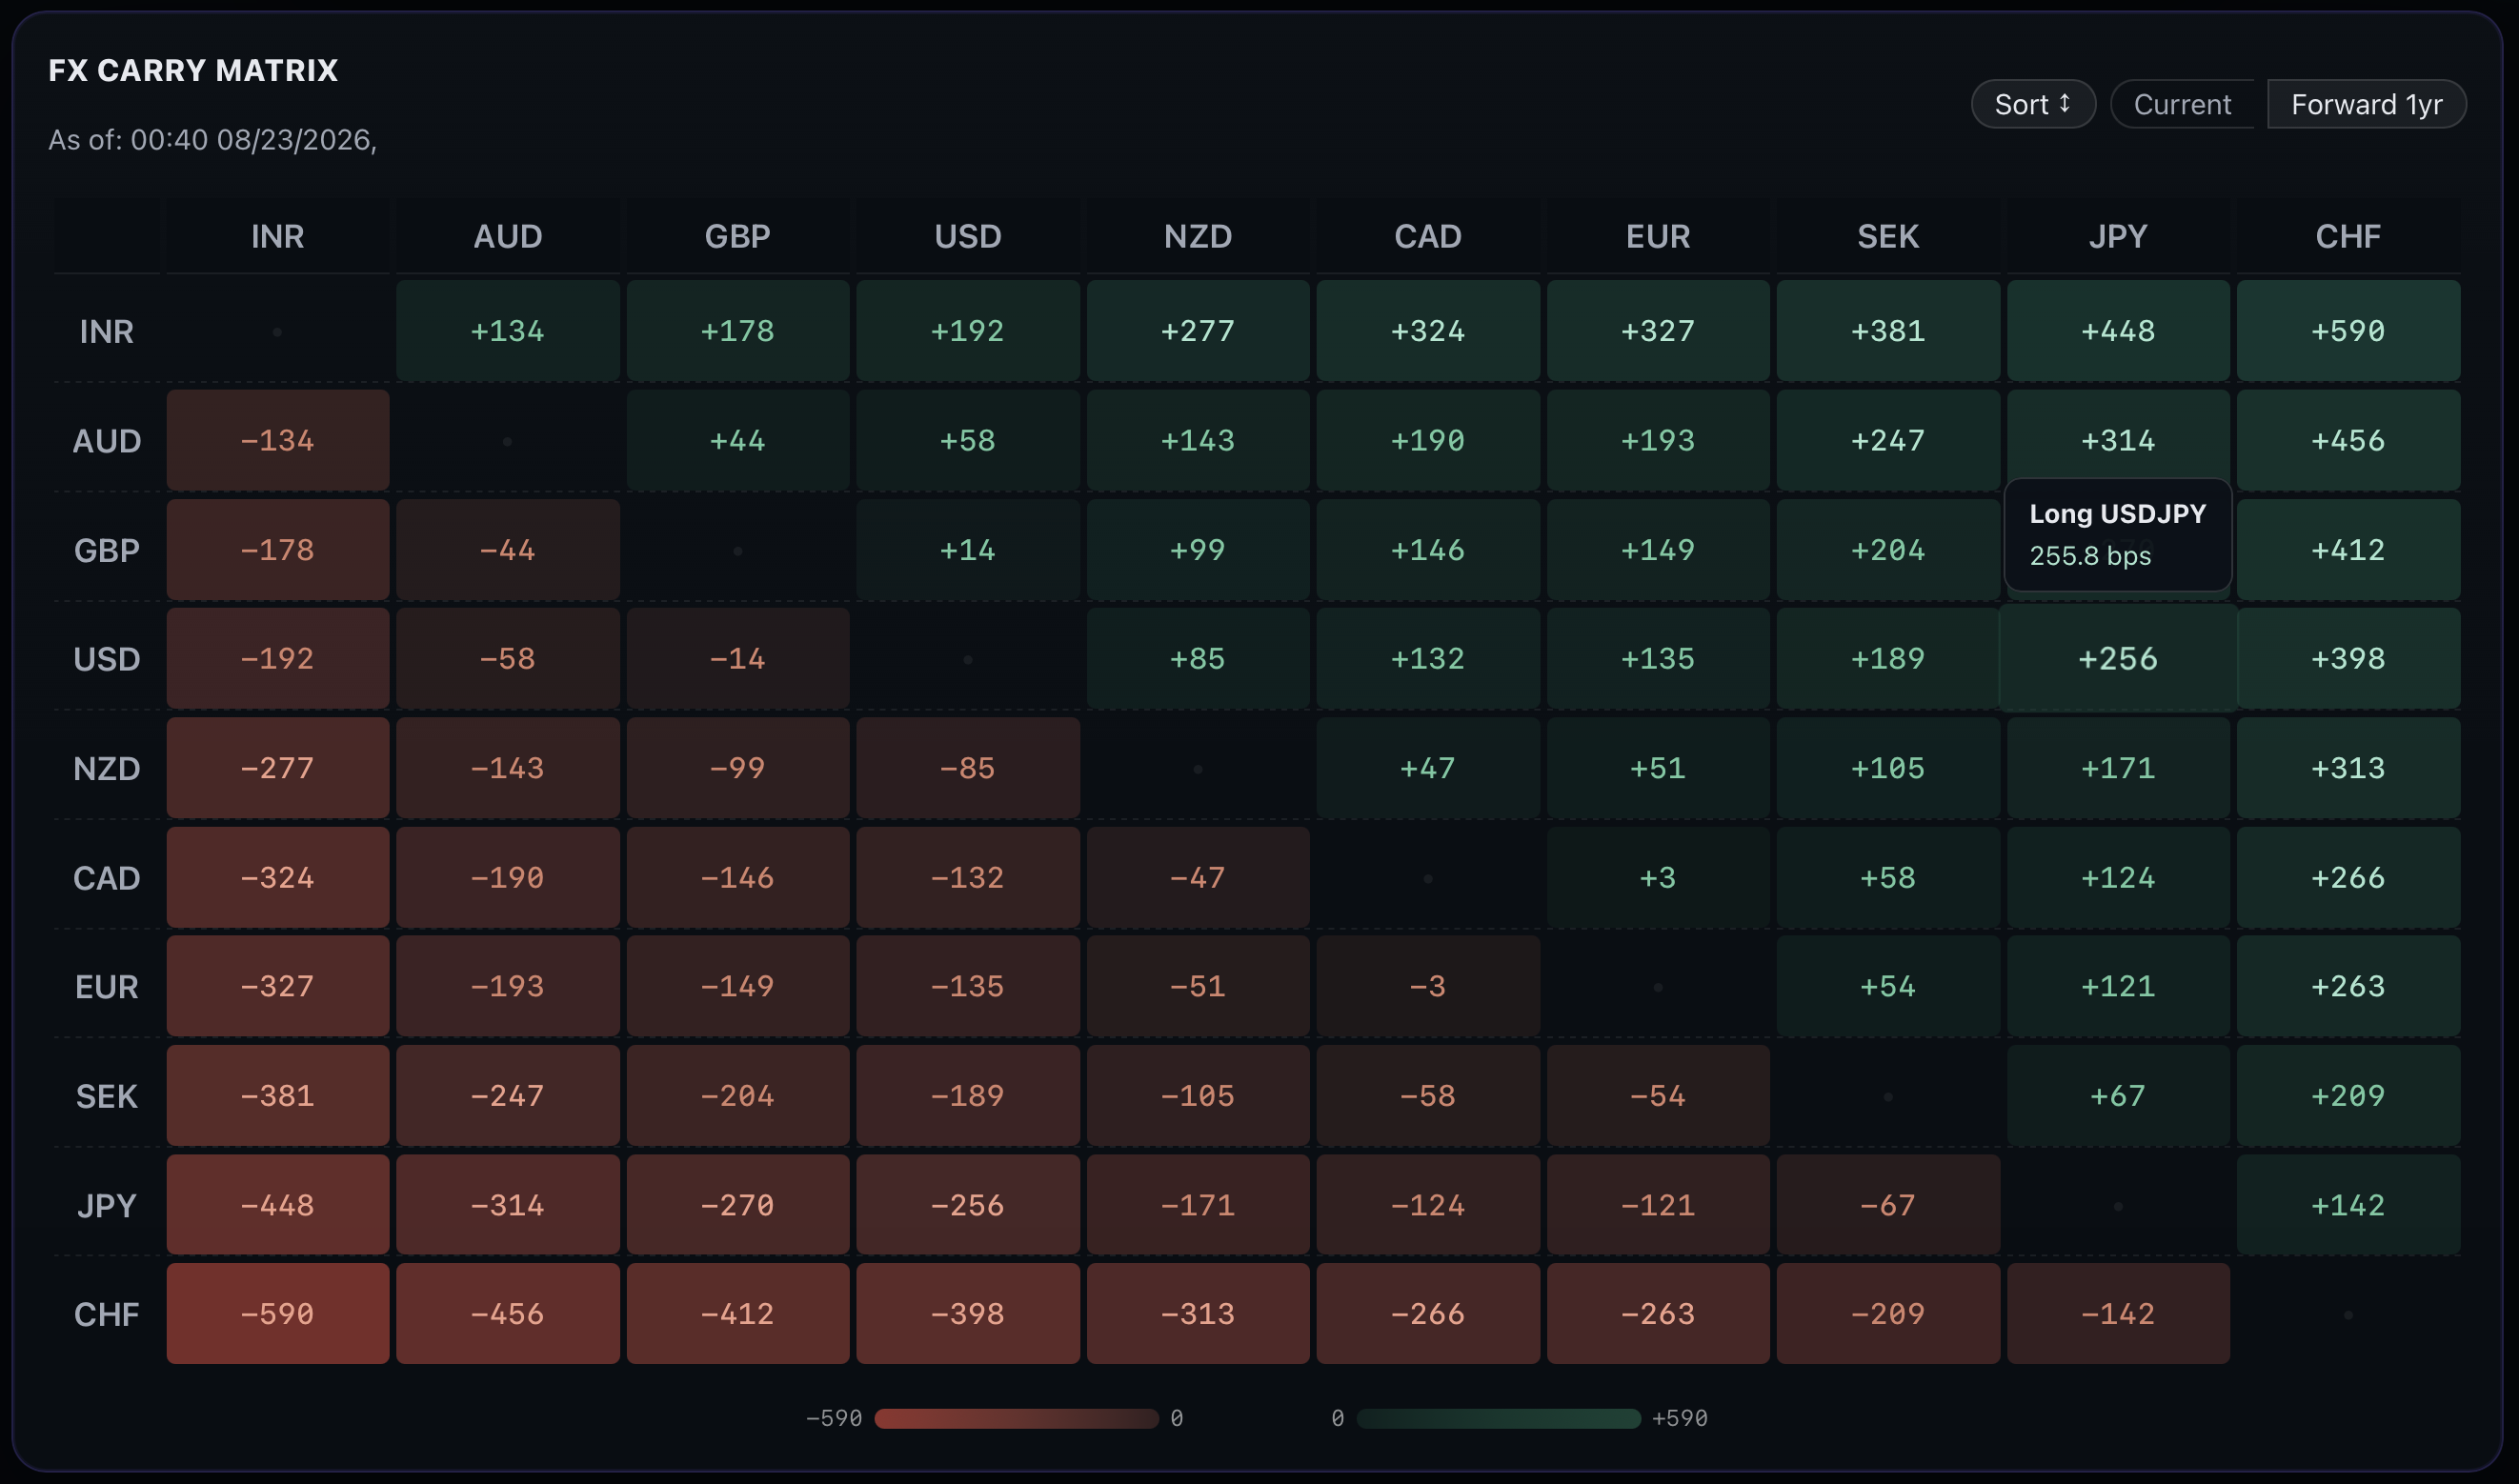This screenshot has height=1484, width=2519.
Task: Click the NZD column header
Action: pos(1198,236)
